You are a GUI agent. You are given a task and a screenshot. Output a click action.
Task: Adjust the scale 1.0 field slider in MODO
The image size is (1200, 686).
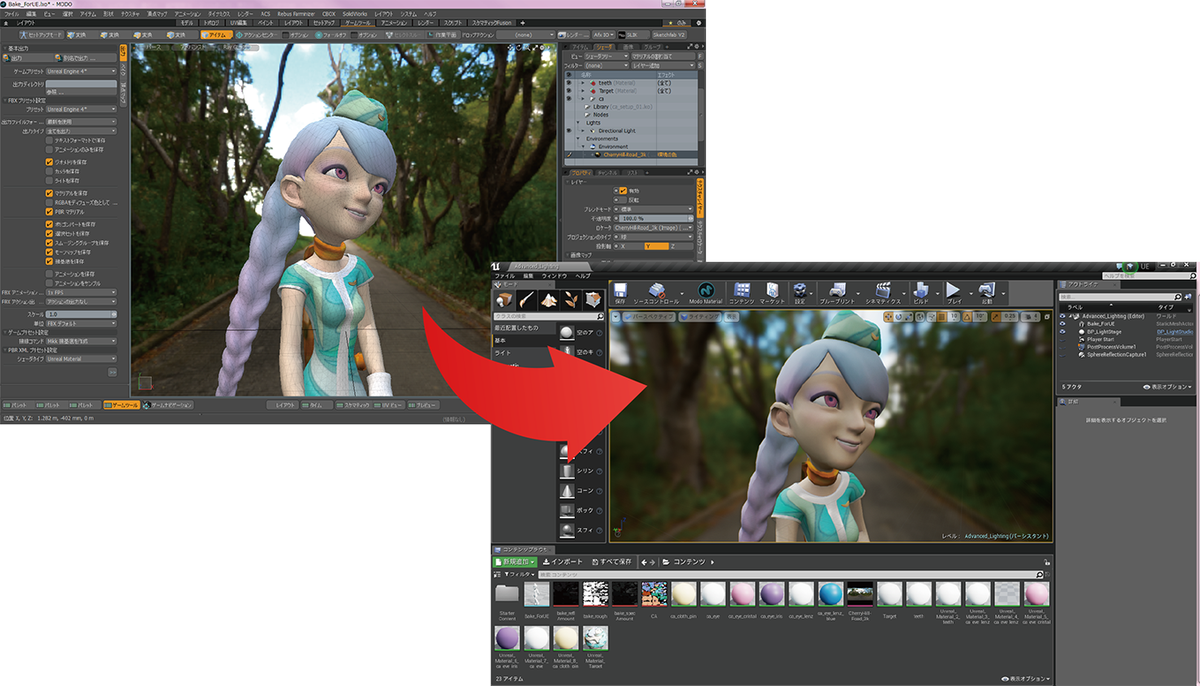click(81, 313)
